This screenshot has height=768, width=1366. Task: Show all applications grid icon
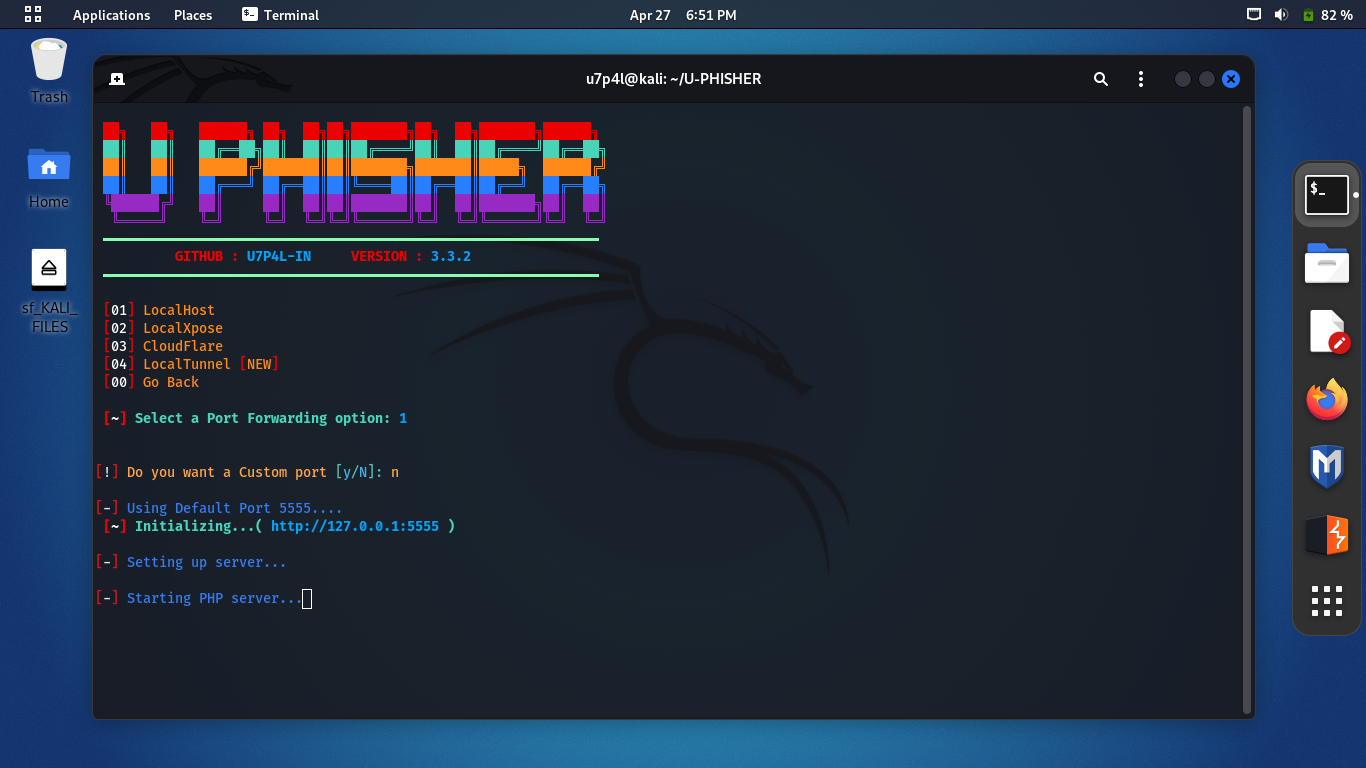[1327, 601]
